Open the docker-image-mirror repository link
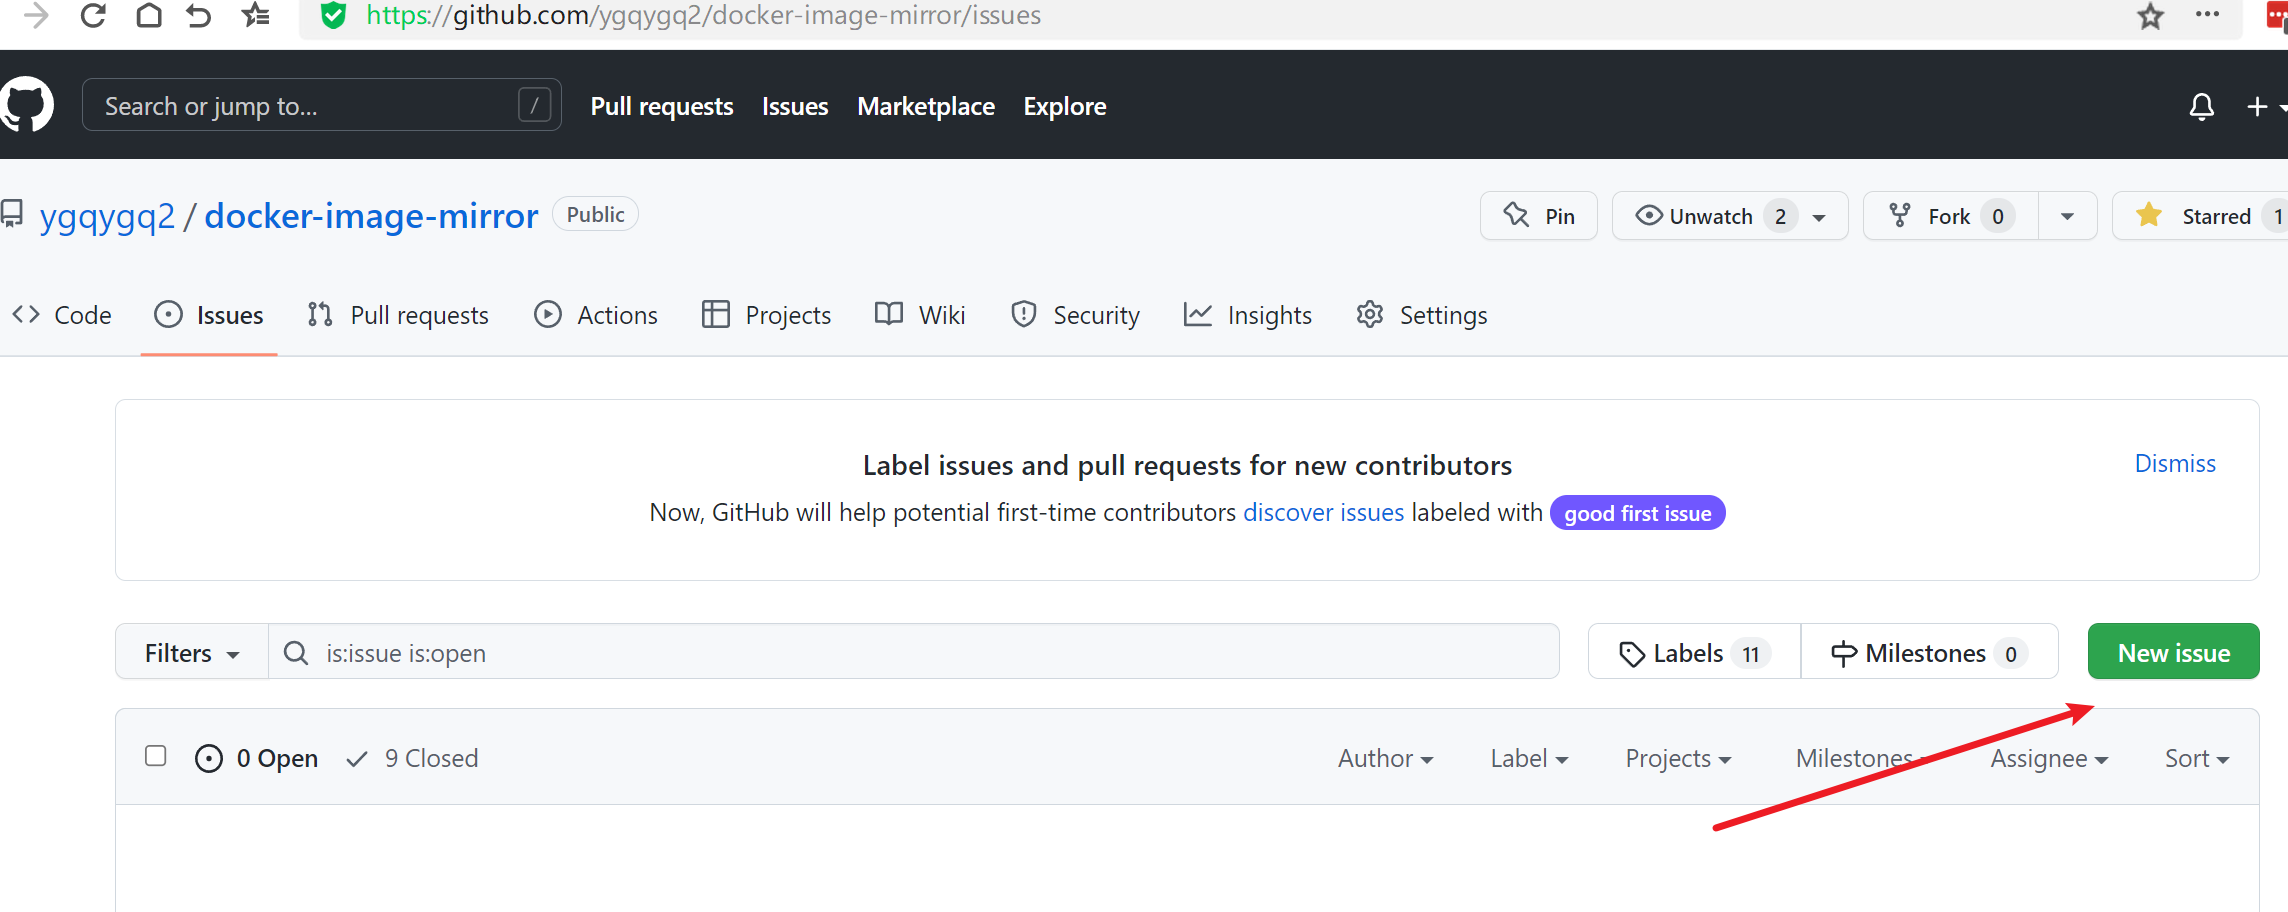This screenshot has height=912, width=2288. pos(371,216)
